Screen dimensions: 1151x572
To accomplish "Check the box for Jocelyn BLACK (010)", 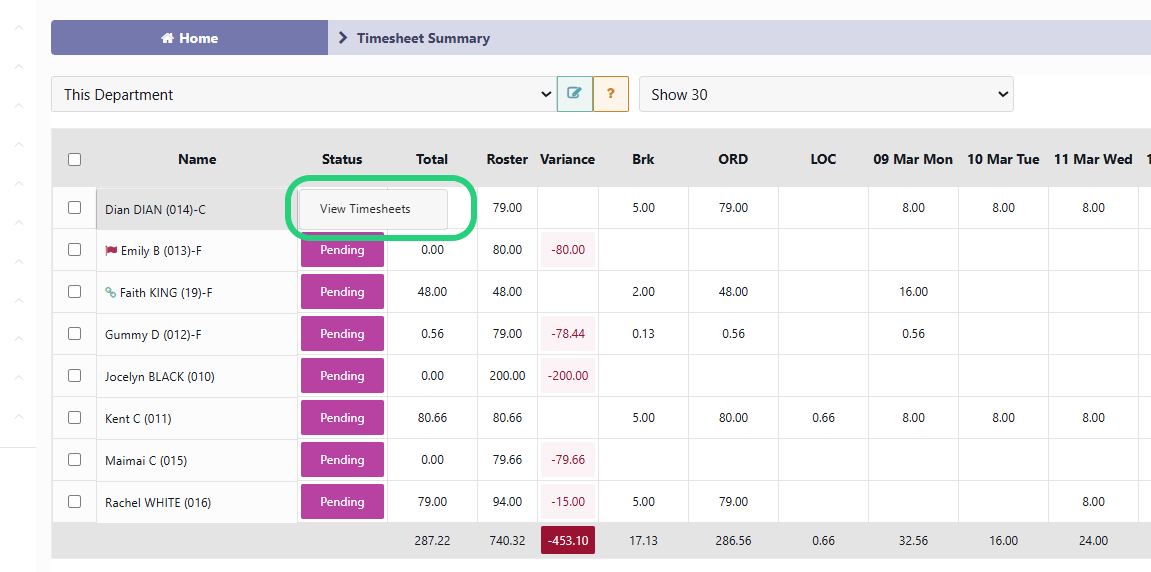I will 74,375.
